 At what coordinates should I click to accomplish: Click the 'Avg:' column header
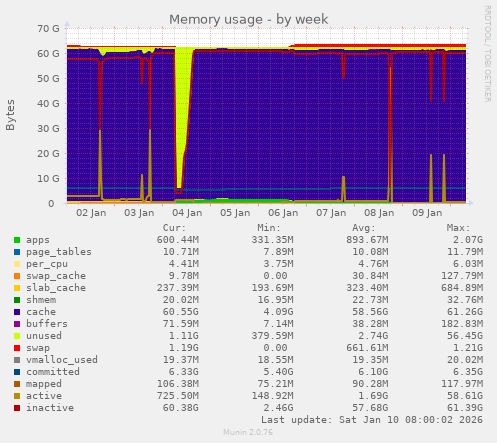pyautogui.click(x=364, y=228)
